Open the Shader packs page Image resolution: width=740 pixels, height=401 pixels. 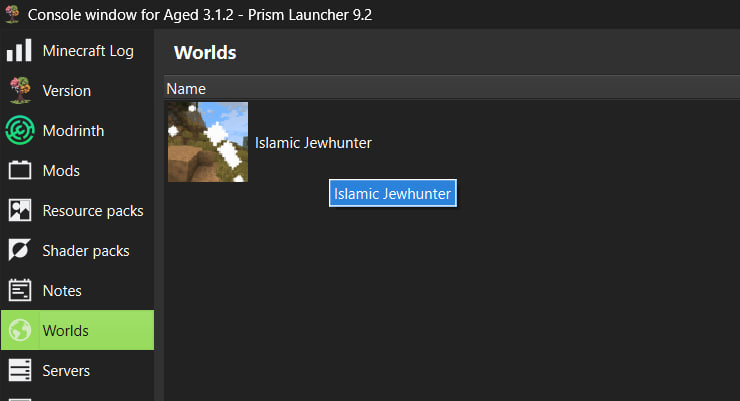pyautogui.click(x=77, y=251)
